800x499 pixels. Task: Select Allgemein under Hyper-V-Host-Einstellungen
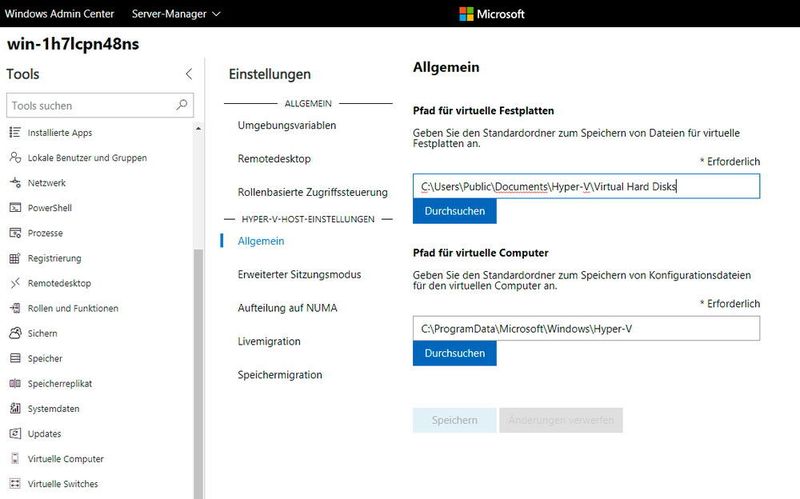(x=261, y=241)
